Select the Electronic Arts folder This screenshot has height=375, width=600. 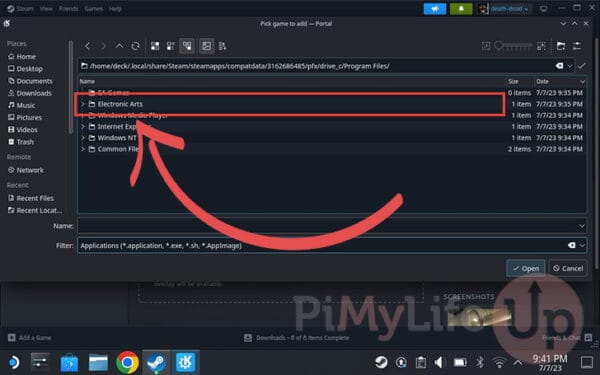click(292, 104)
